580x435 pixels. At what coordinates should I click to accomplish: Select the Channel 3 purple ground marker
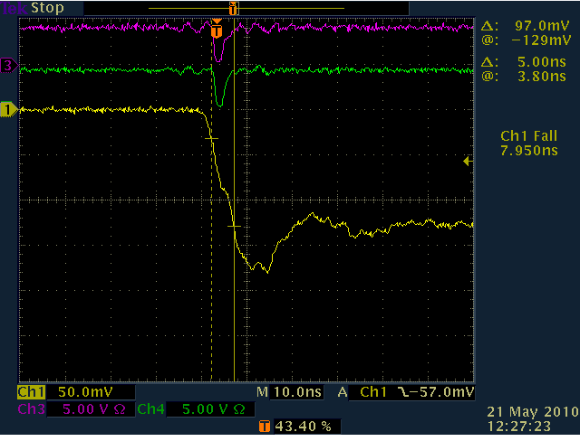point(9,65)
